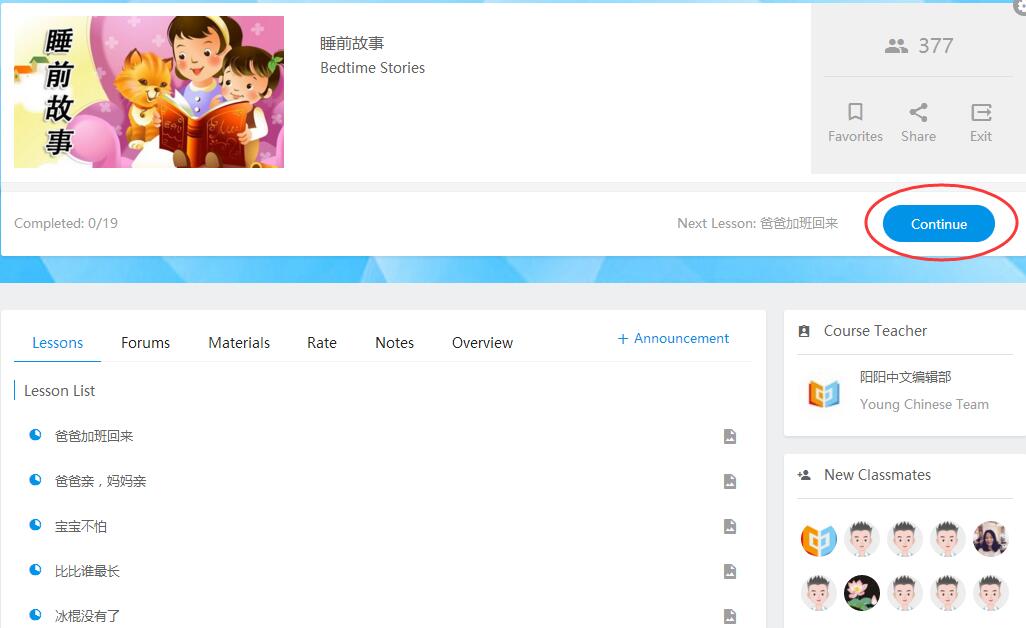Click the Completed: 0/19 text

click(x=66, y=223)
